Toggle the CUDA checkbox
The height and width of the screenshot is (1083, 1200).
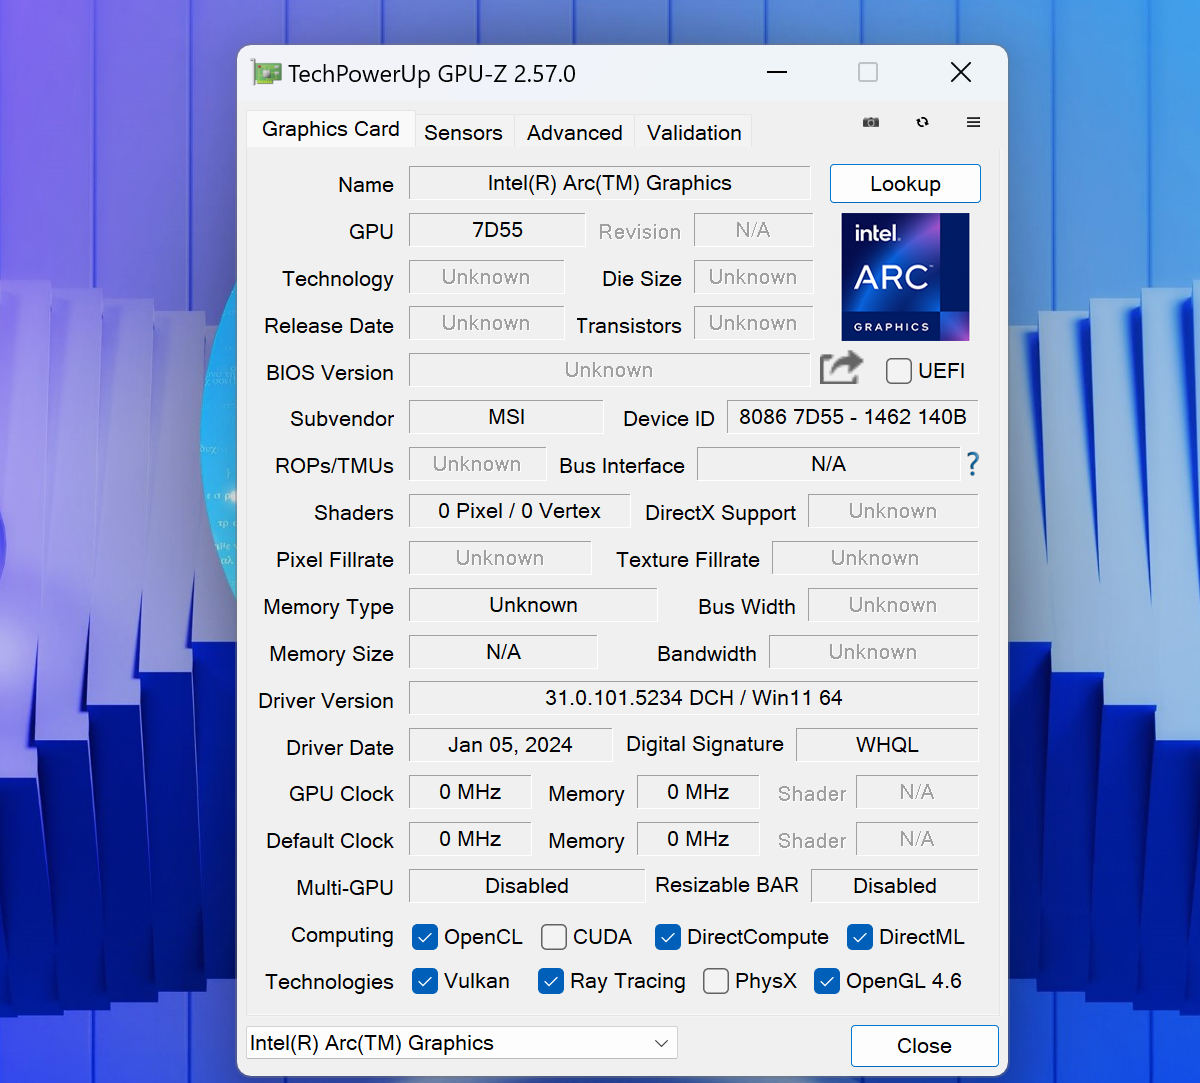pyautogui.click(x=554, y=937)
